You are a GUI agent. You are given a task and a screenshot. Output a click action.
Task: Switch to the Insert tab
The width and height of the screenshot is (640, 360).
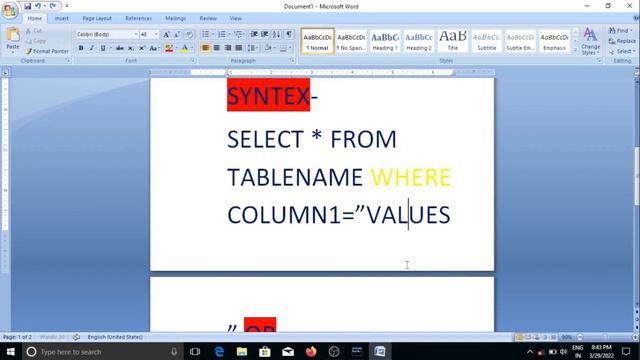[62, 18]
